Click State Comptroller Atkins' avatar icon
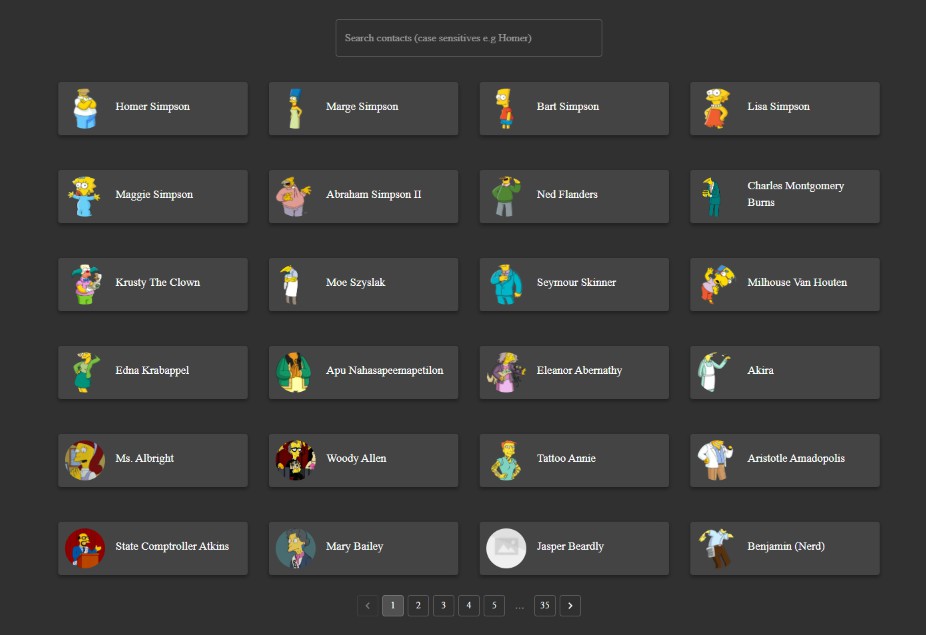Image resolution: width=926 pixels, height=635 pixels. [x=85, y=548]
